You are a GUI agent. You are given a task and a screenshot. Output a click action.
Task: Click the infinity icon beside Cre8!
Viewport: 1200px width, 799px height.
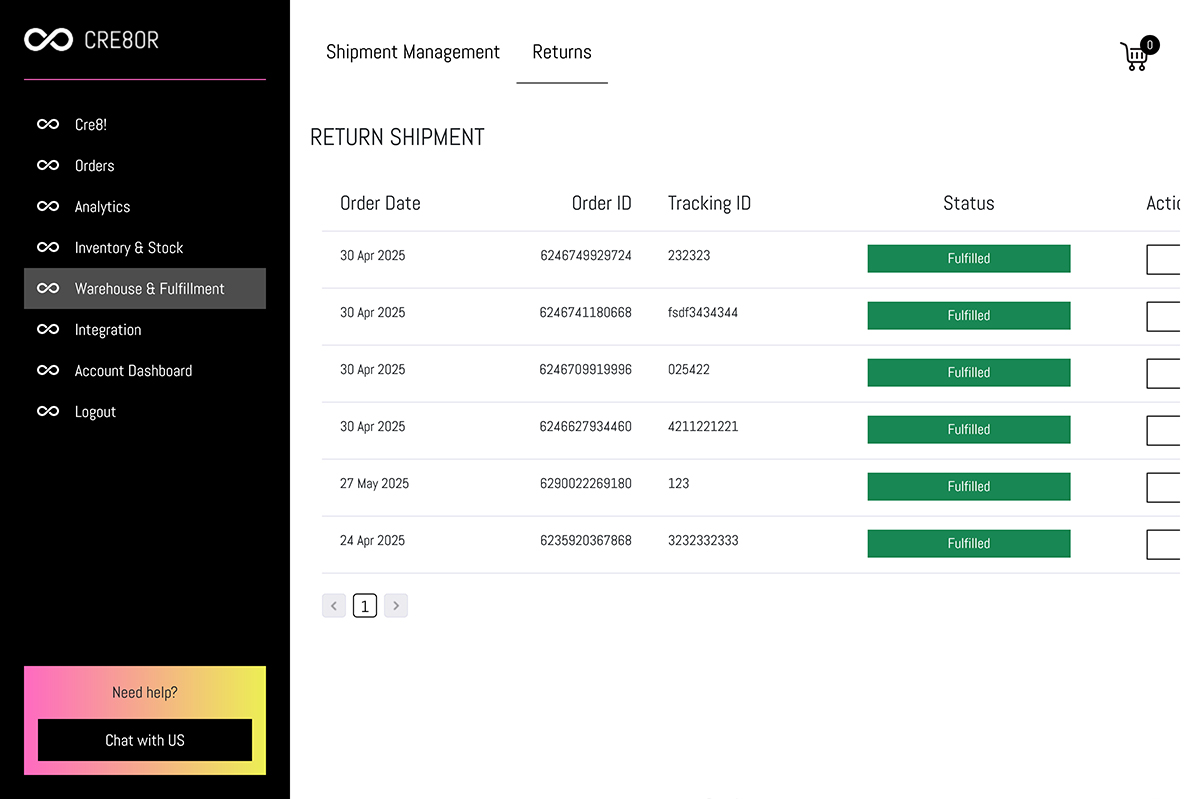click(48, 125)
